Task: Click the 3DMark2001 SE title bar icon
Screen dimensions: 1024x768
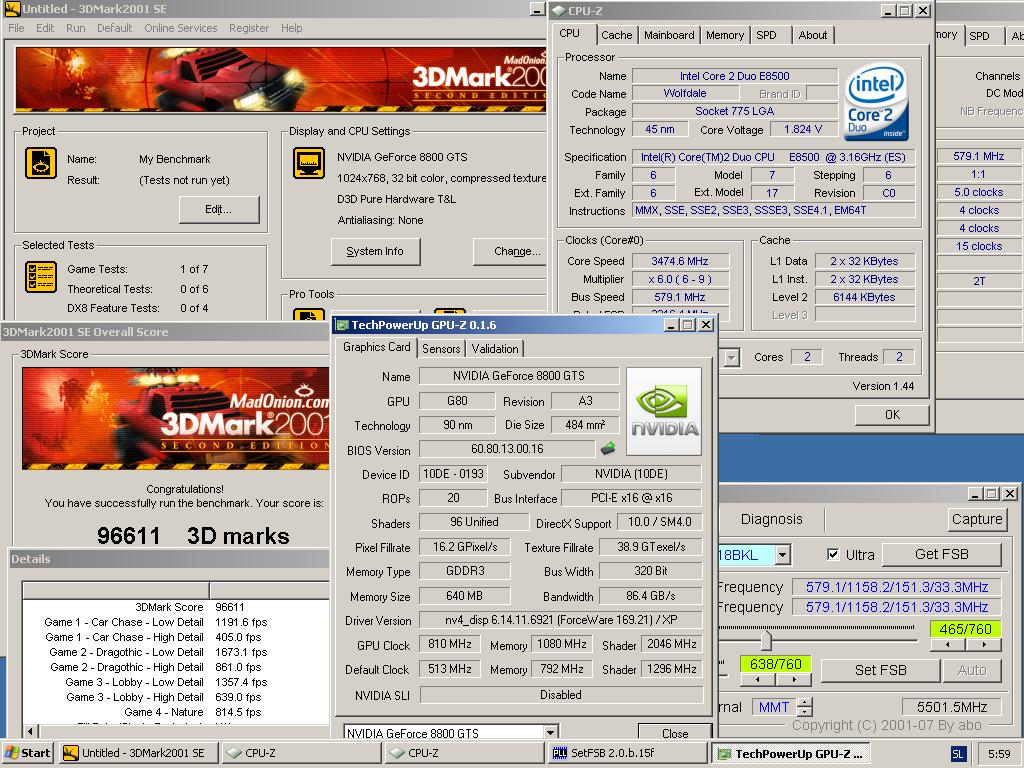Action: click(11, 8)
